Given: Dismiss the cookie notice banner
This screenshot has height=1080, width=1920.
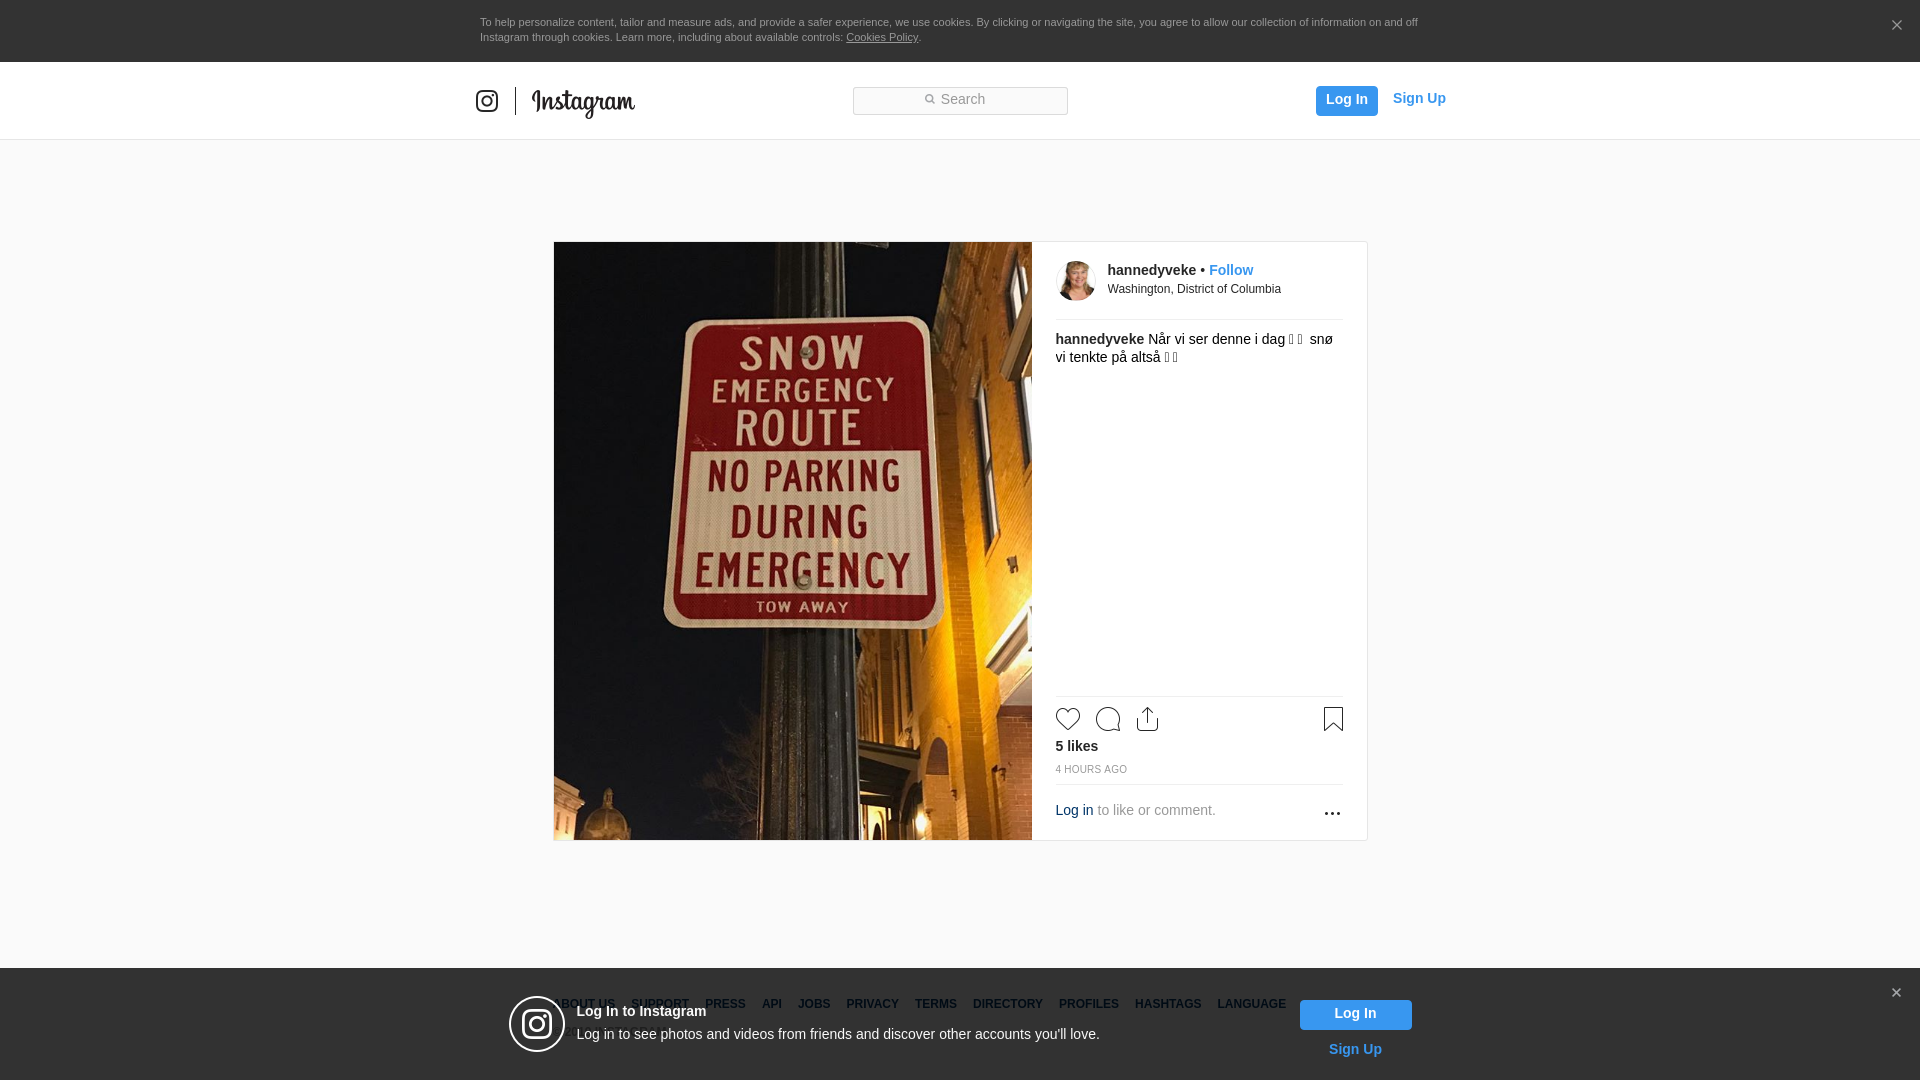Looking at the screenshot, I should pyautogui.click(x=1896, y=26).
